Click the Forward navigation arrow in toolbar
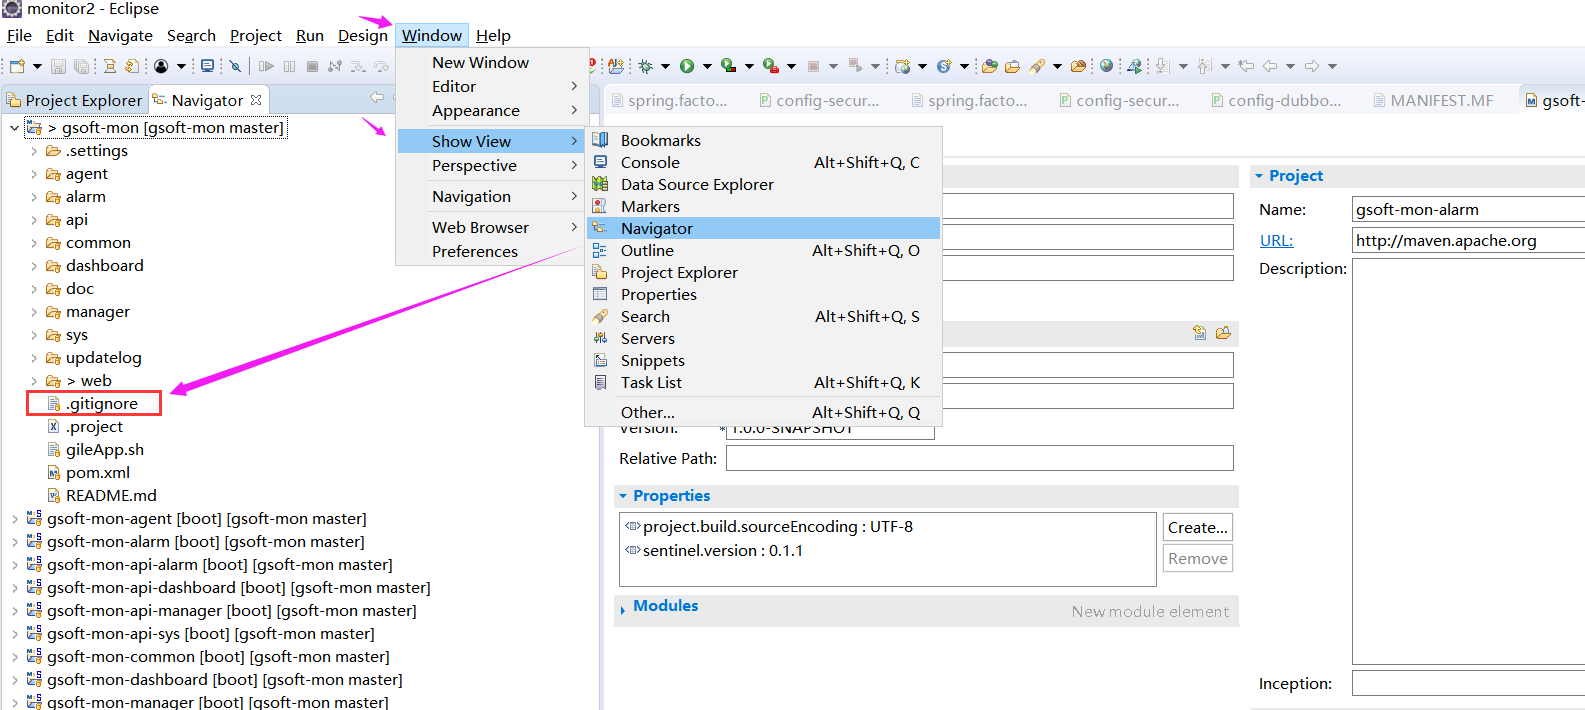The width and height of the screenshot is (1585, 710). click(1311, 66)
